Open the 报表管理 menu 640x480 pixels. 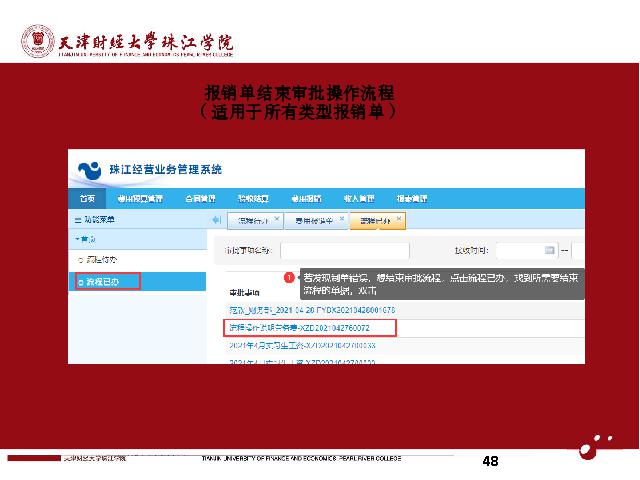(x=412, y=199)
